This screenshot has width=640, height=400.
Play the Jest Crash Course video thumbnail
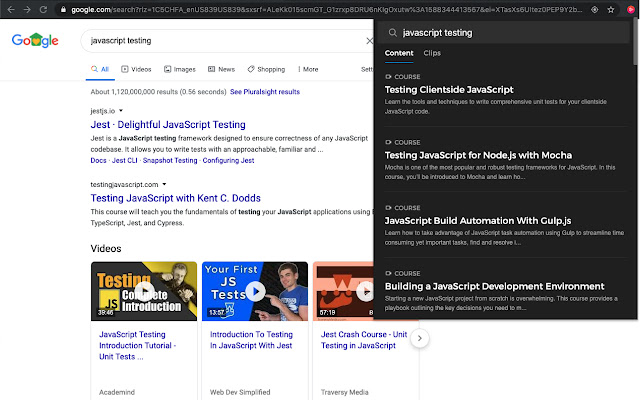344,291
